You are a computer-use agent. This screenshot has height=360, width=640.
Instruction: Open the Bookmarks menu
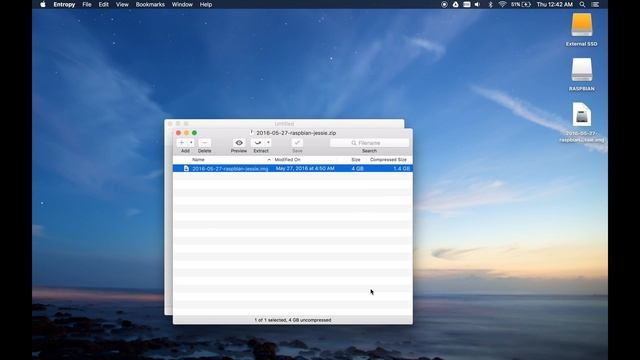coord(150,4)
